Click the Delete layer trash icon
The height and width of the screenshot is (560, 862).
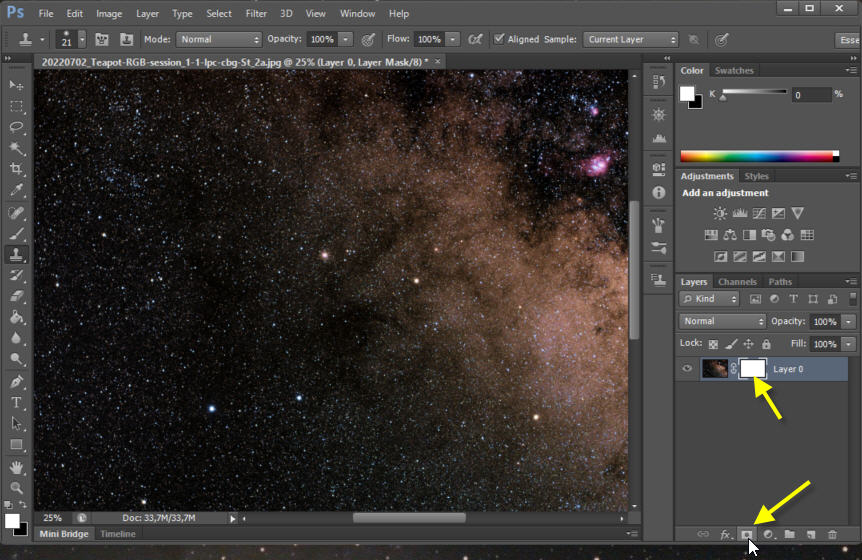pos(832,535)
